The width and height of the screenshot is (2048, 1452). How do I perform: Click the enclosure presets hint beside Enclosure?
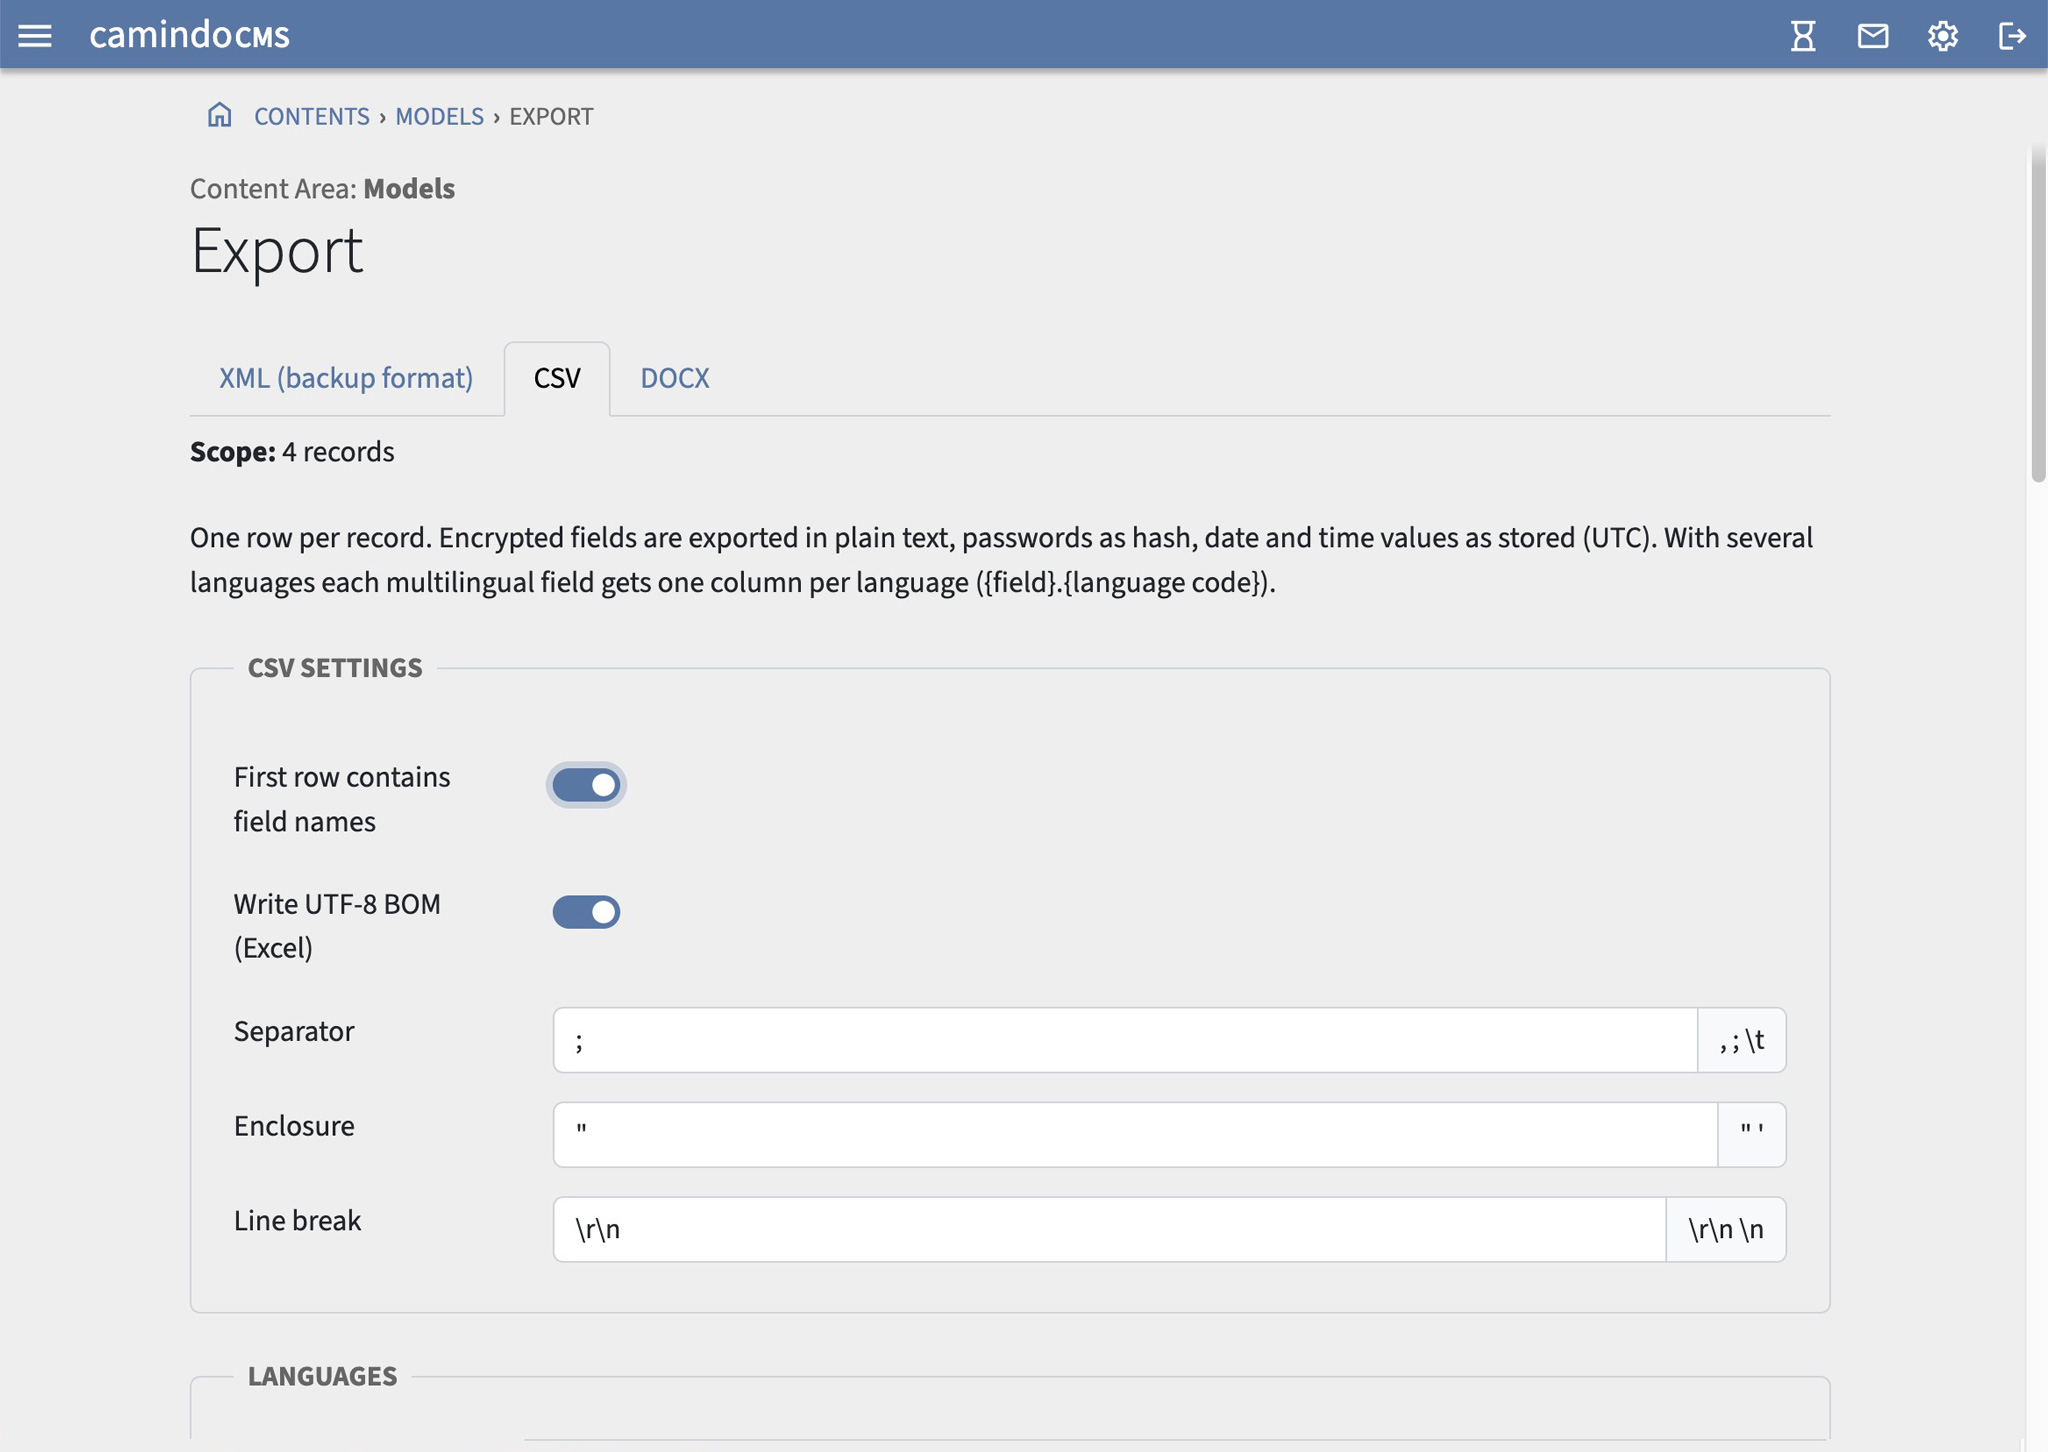click(1752, 1135)
